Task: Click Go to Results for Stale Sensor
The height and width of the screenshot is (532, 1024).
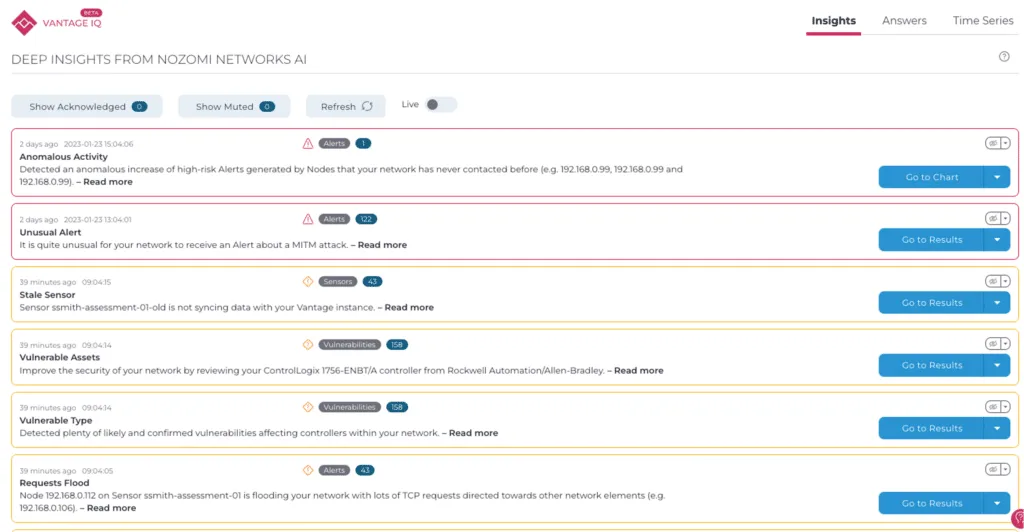Action: [931, 303]
